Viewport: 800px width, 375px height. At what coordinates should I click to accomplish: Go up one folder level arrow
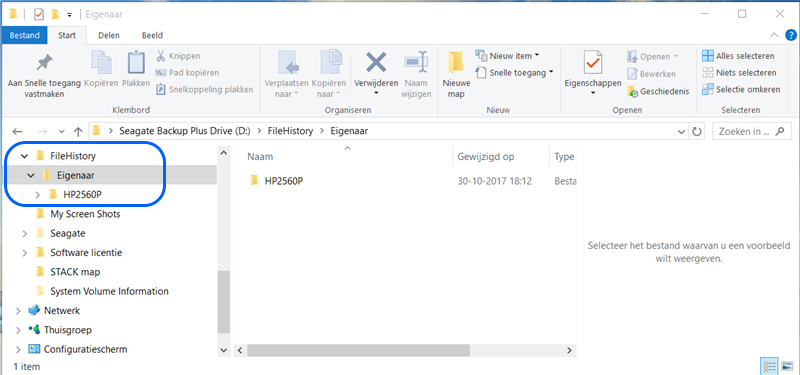(x=78, y=131)
